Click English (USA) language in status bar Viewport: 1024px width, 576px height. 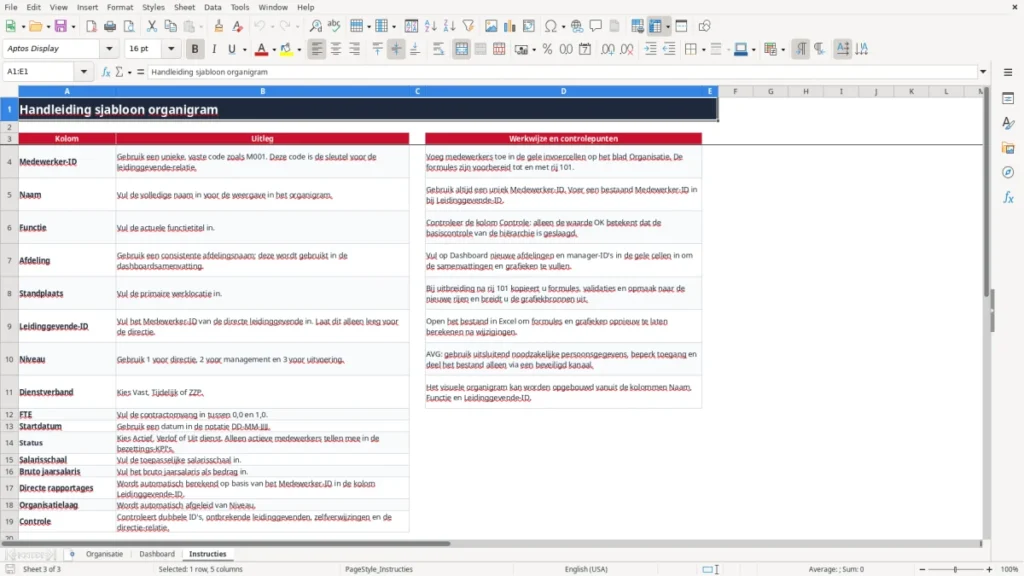pos(586,569)
